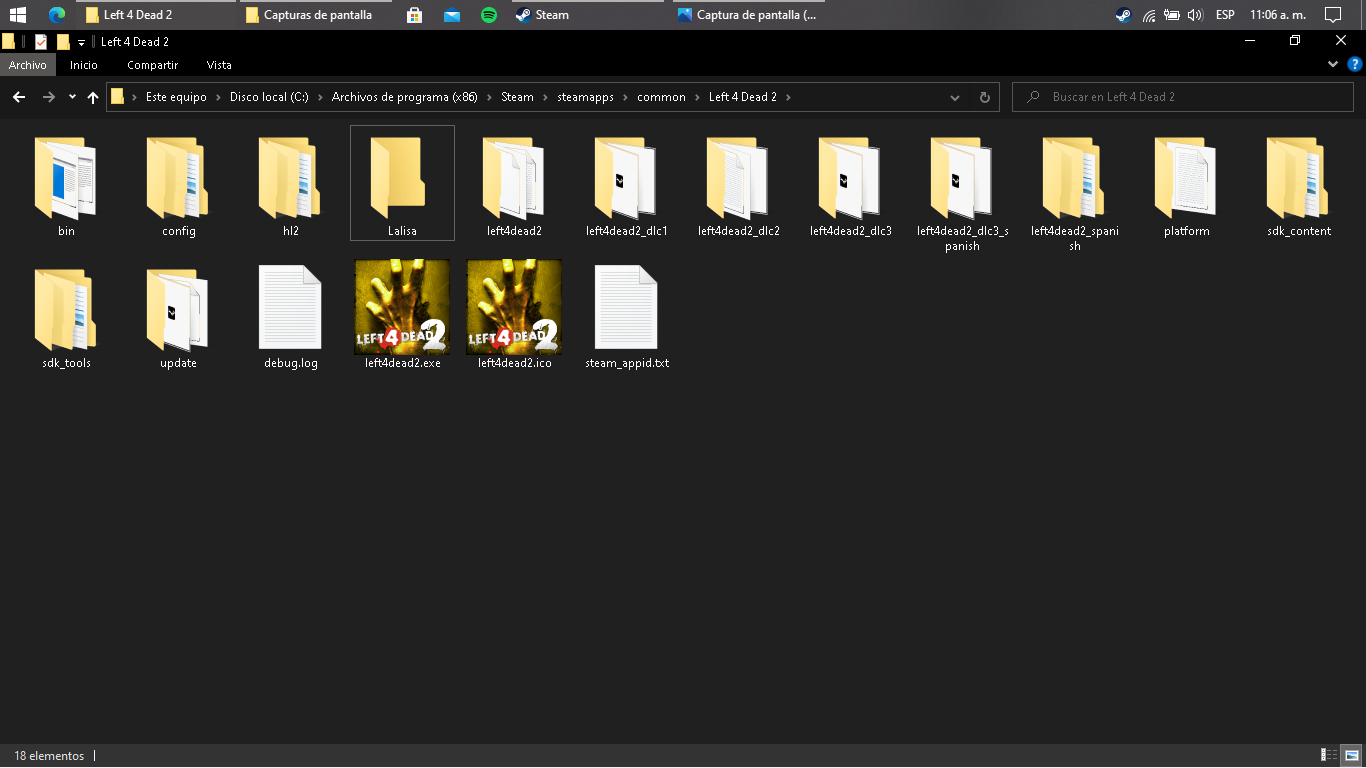
Task: Switch to Capturas de pantalla taskbar window
Action: [x=316, y=15]
